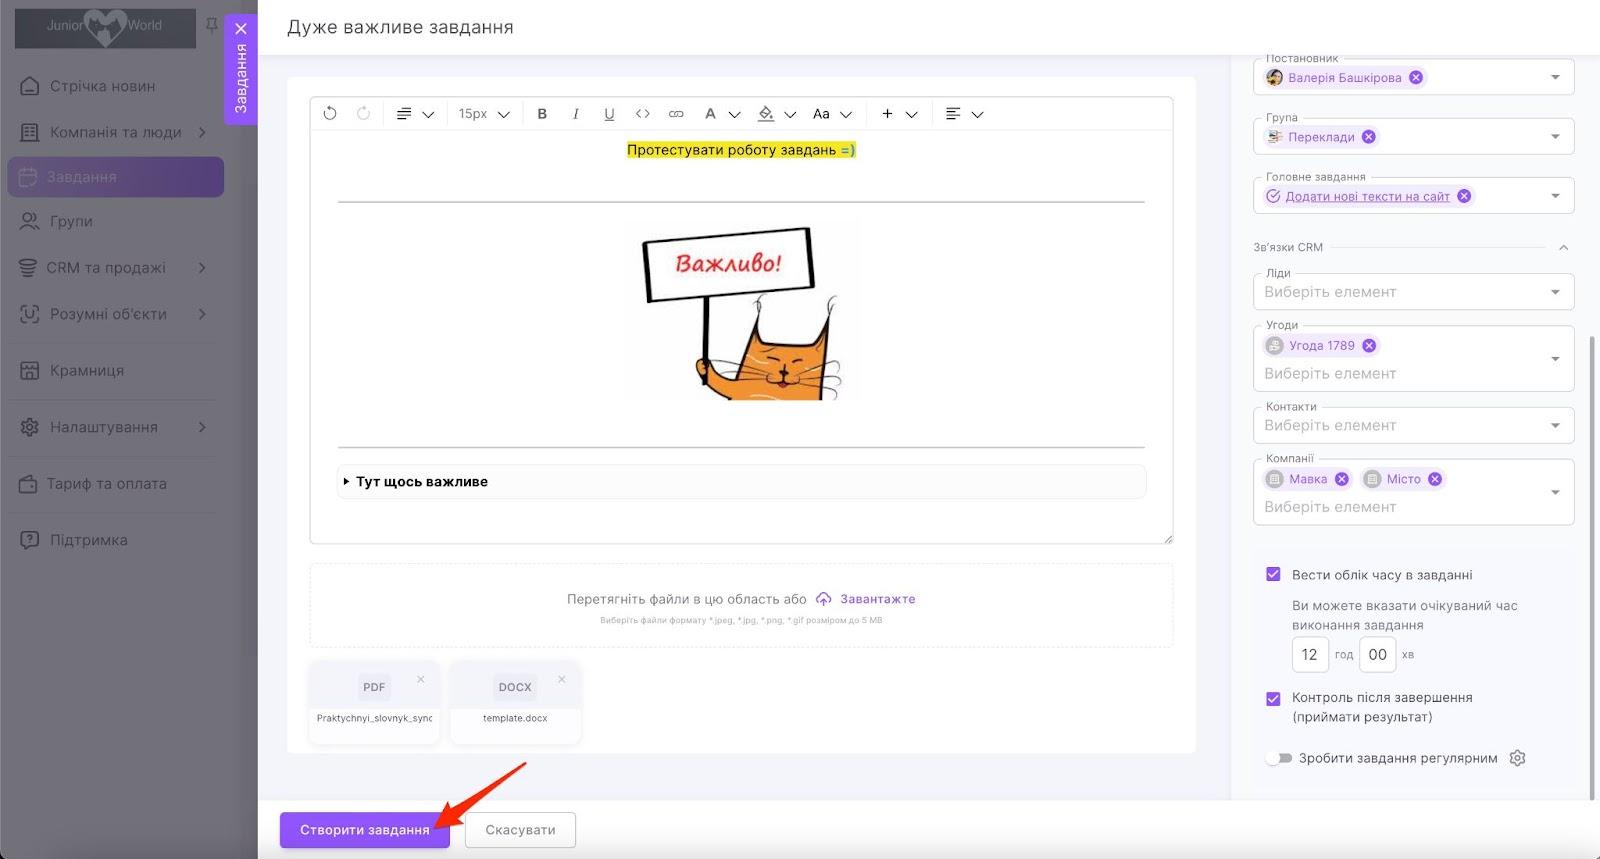Expand the Постановник dropdown
This screenshot has height=859, width=1600.
[x=1555, y=77]
